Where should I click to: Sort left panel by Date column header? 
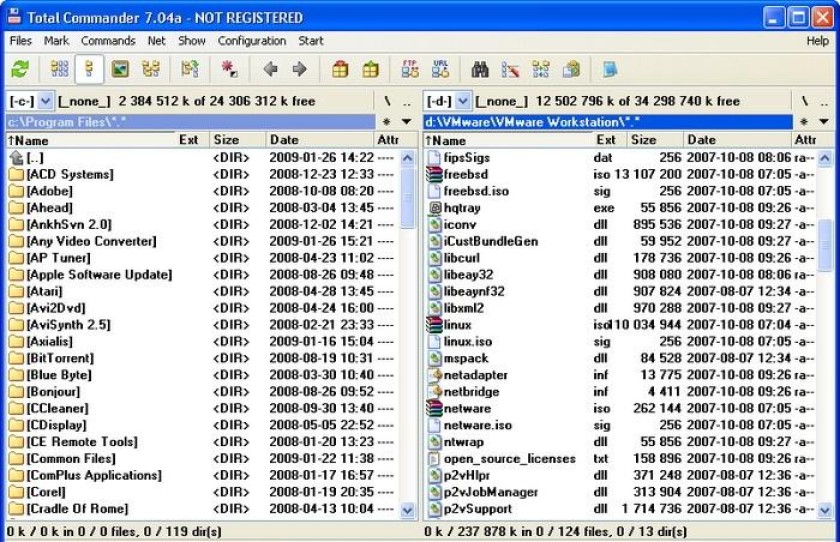tap(320, 140)
